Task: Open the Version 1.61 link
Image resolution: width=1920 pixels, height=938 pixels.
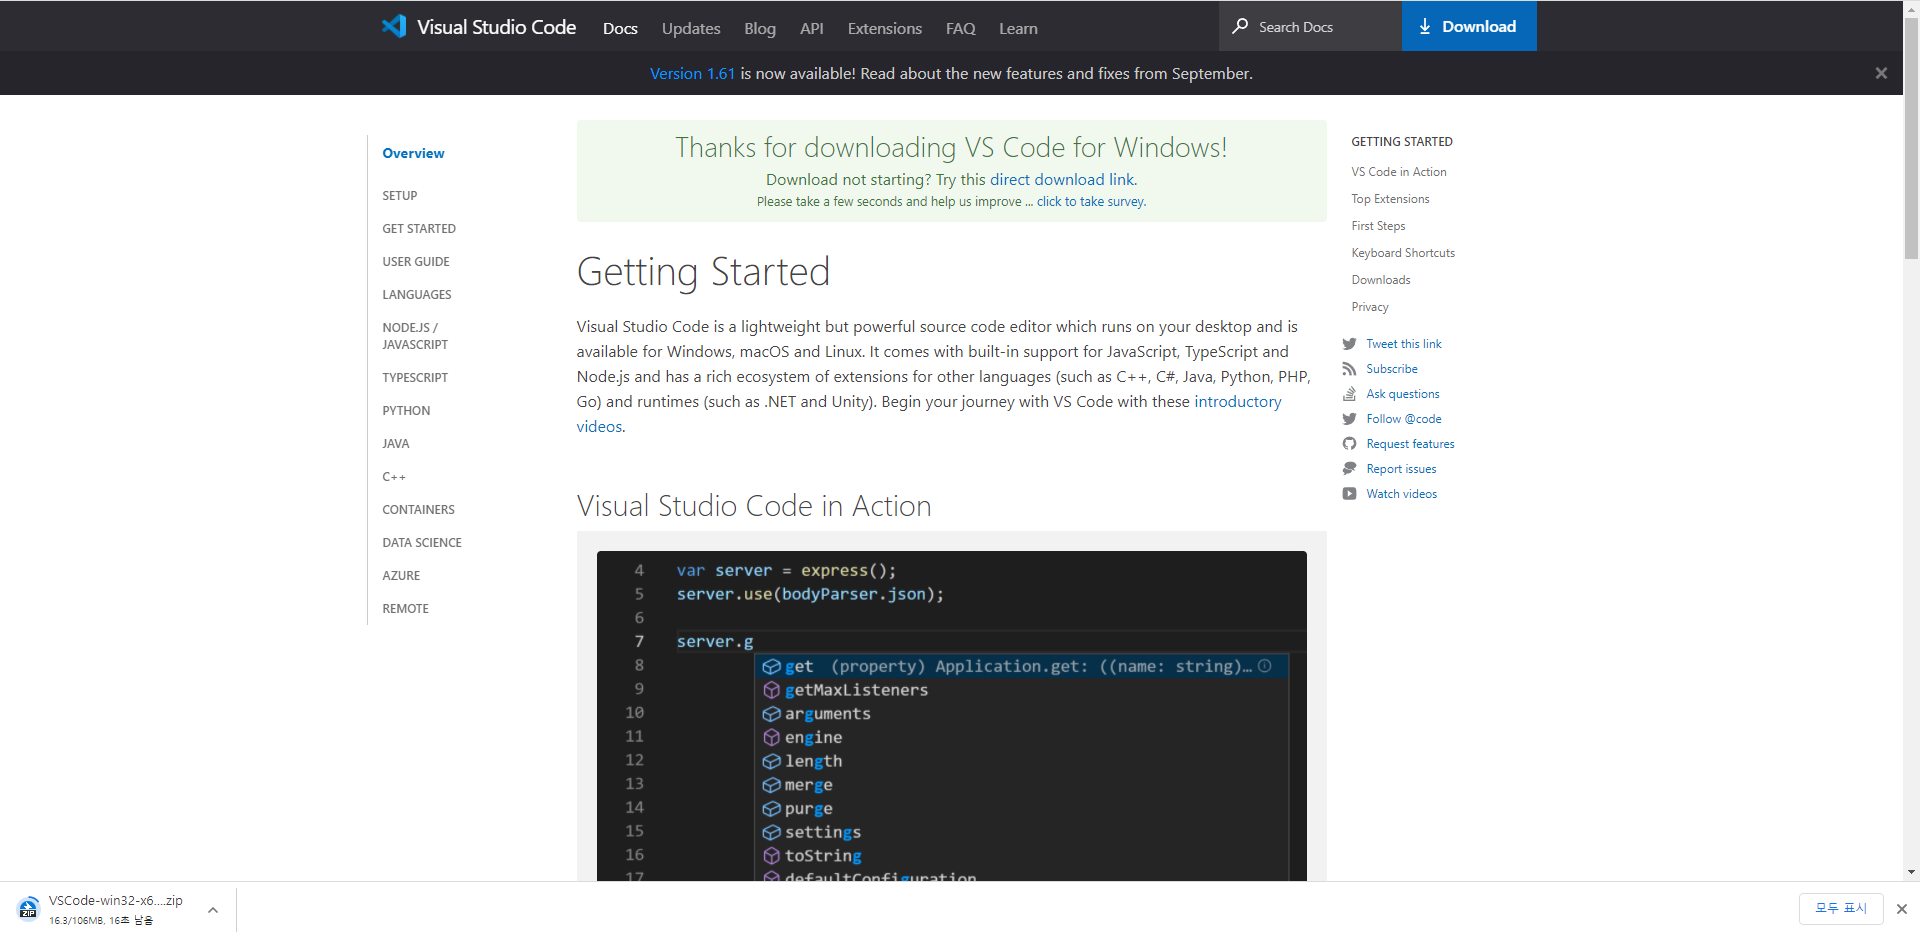Action: coord(692,74)
